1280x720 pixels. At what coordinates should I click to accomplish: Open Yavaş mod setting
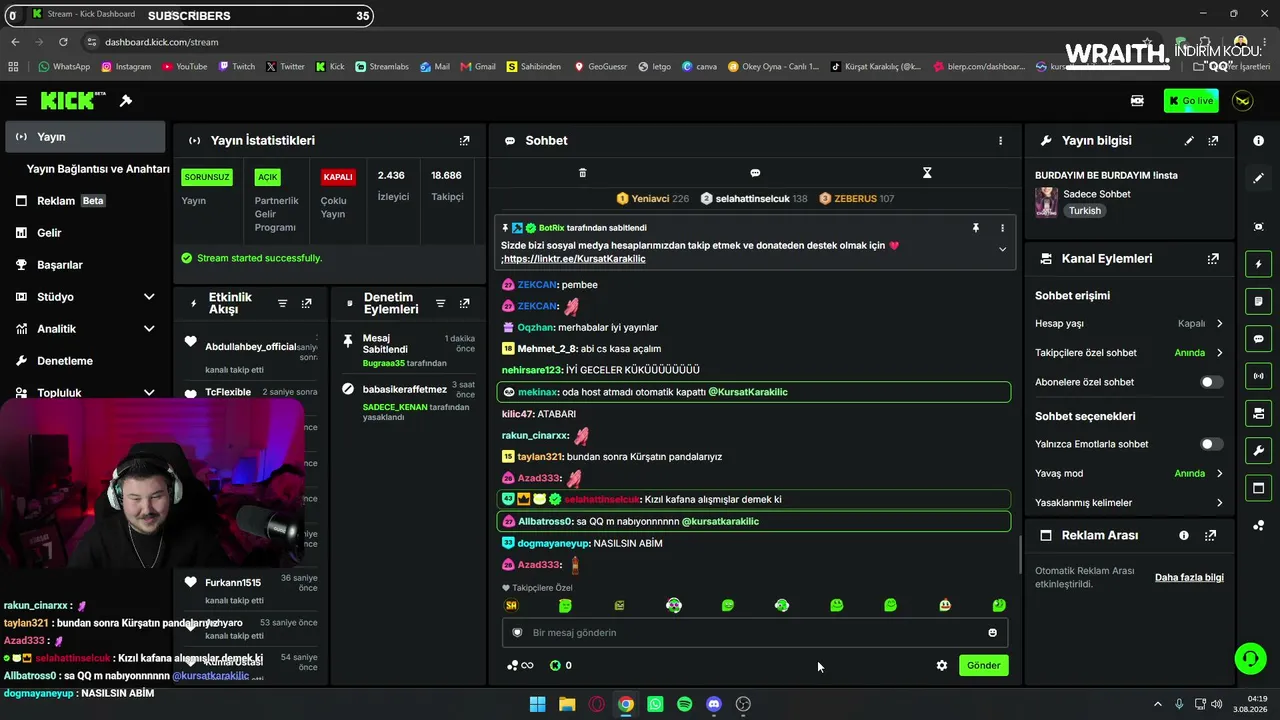tap(1129, 474)
